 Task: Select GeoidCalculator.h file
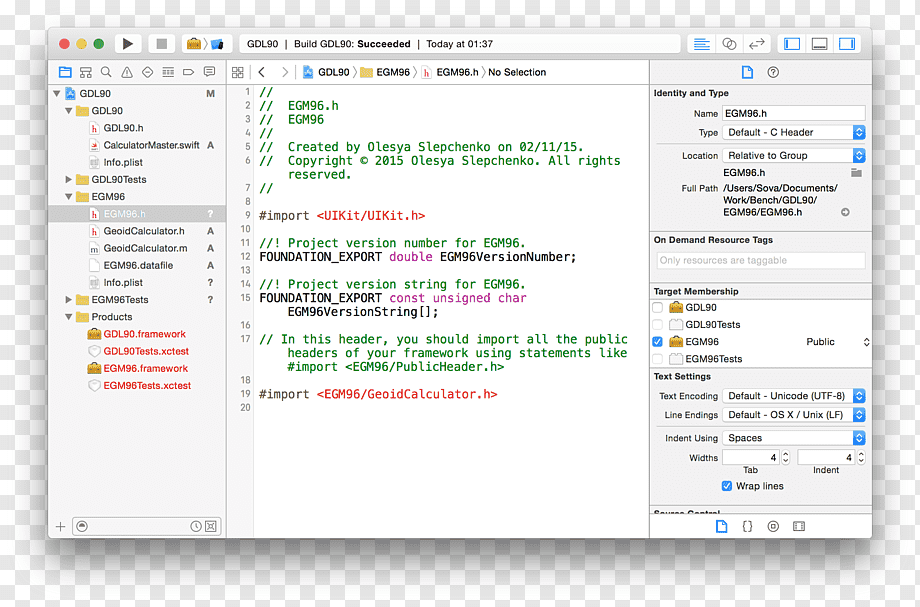[x=144, y=231]
